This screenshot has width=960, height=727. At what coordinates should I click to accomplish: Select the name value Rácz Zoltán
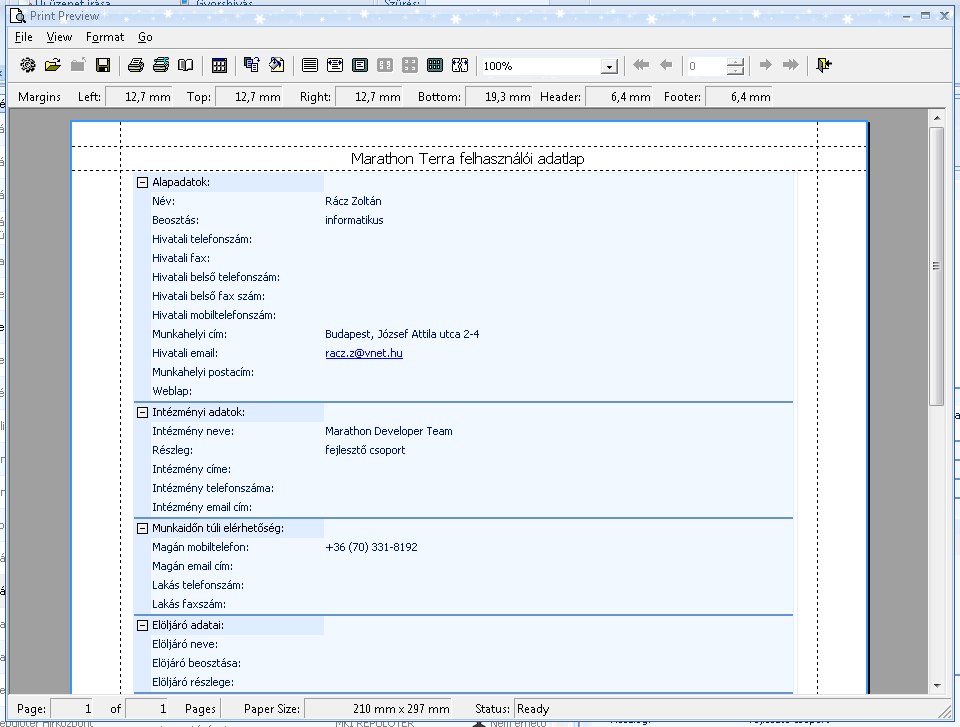point(353,201)
